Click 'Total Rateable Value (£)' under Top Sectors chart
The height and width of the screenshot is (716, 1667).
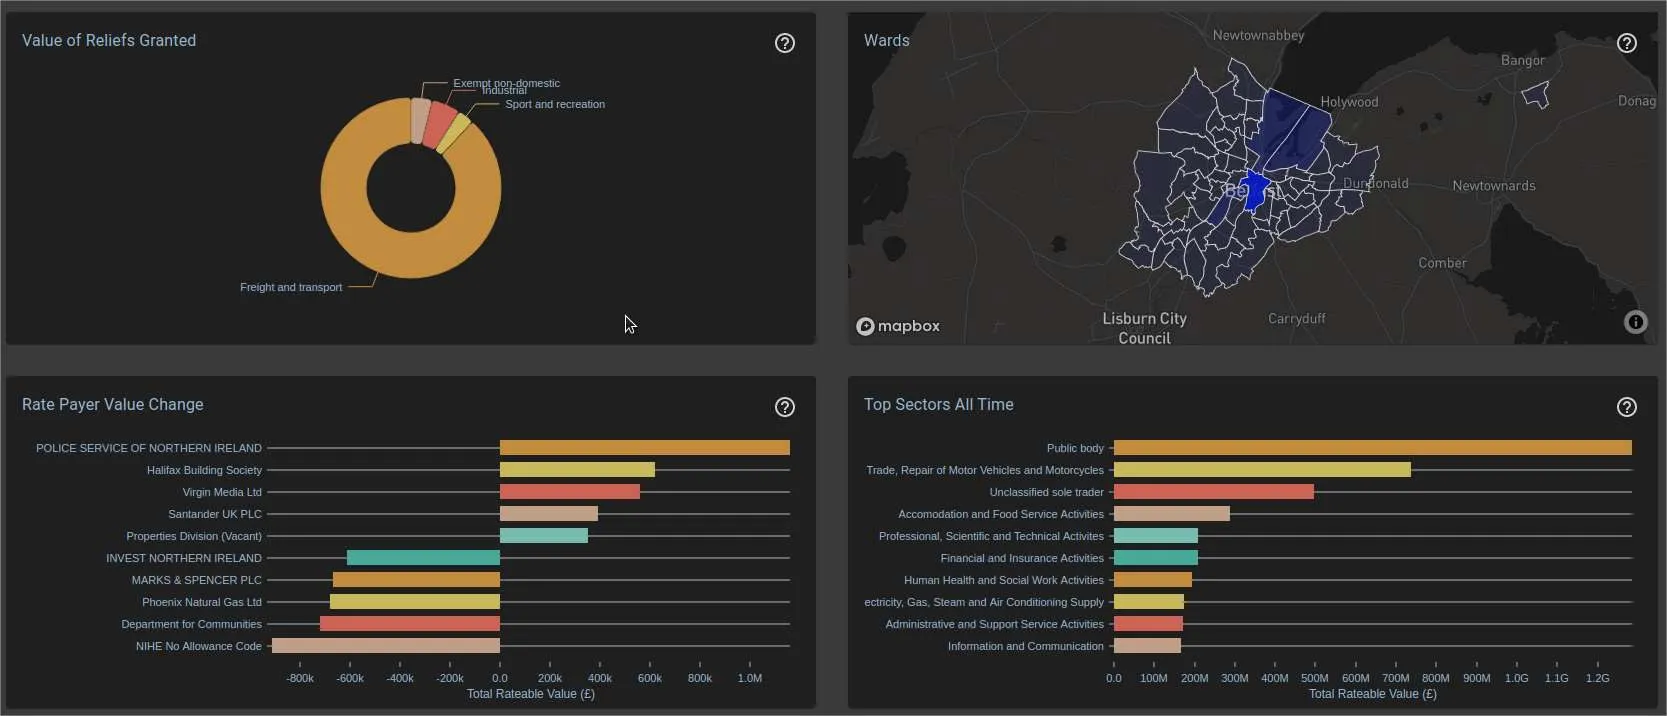(x=1373, y=694)
